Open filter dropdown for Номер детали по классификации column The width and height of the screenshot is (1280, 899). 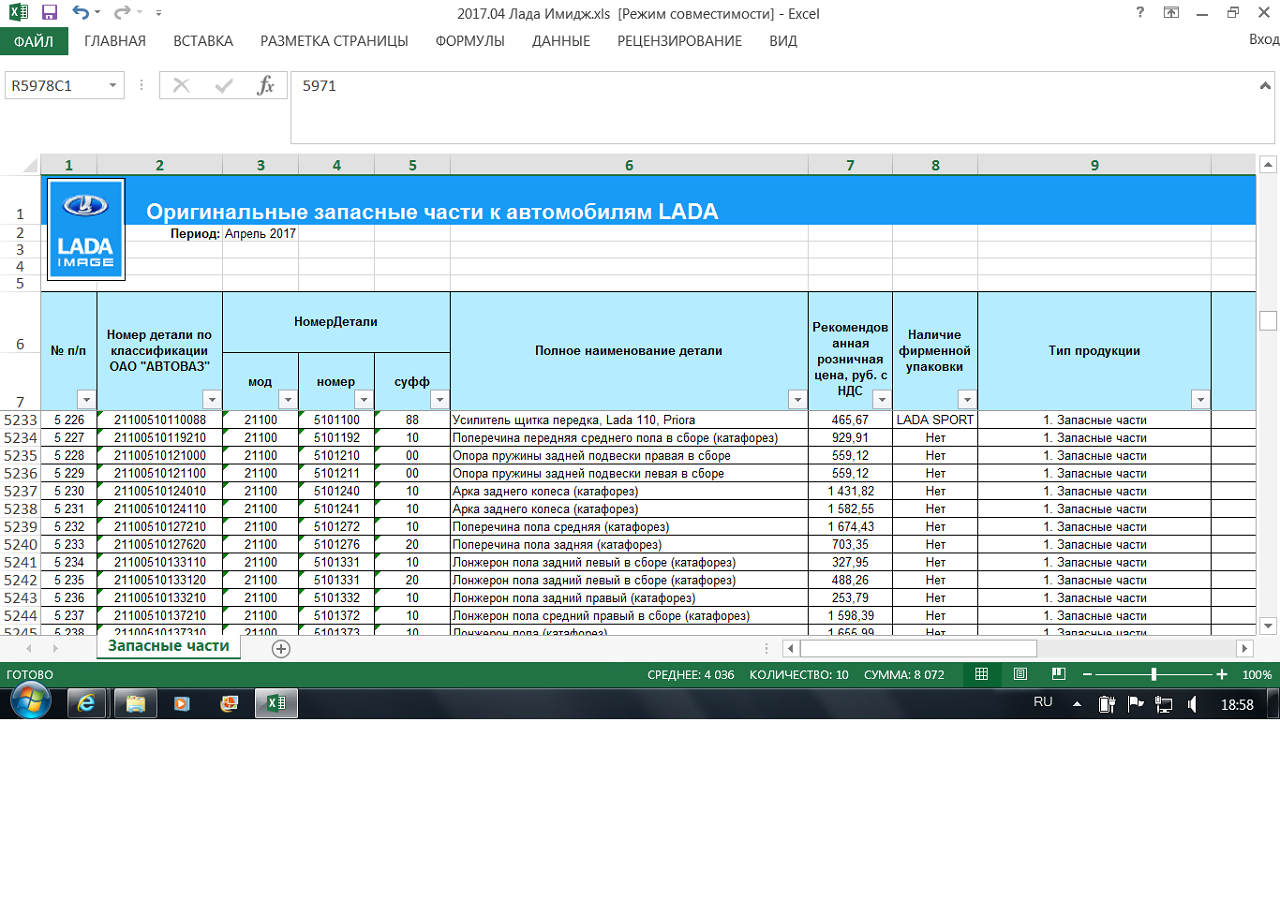(213, 400)
